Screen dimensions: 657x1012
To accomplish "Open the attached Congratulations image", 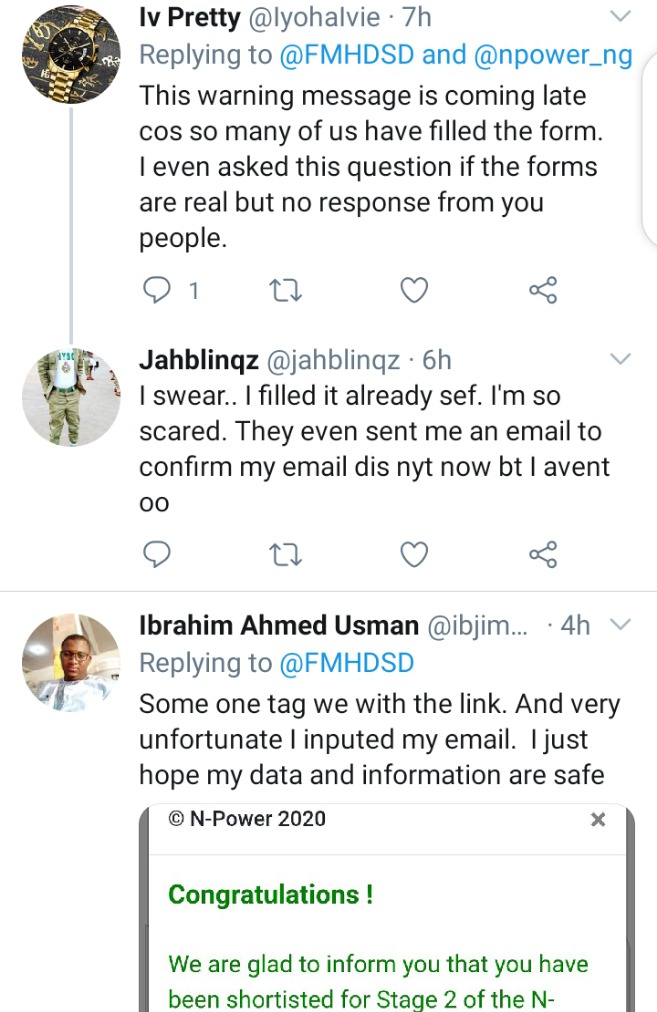I will 387,907.
